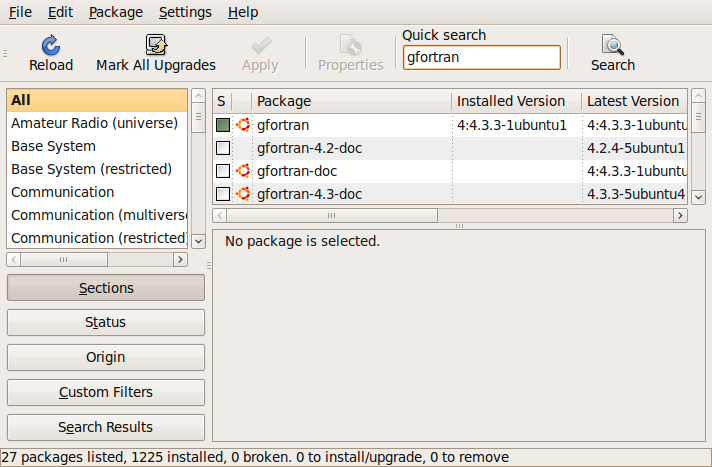
Task: Click the Ubuntu icon next to gfortran-4.3-doc
Action: 242,194
